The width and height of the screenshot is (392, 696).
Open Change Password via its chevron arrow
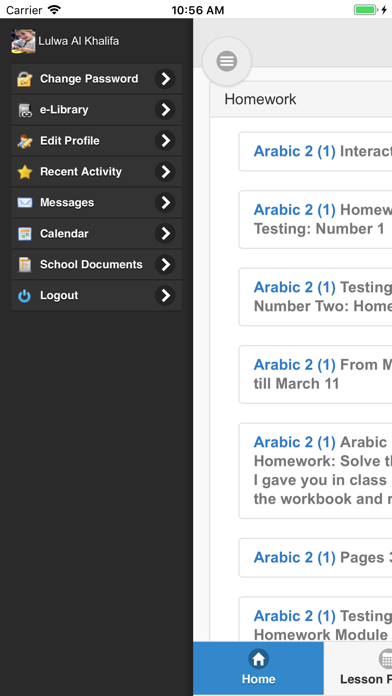pos(165,79)
